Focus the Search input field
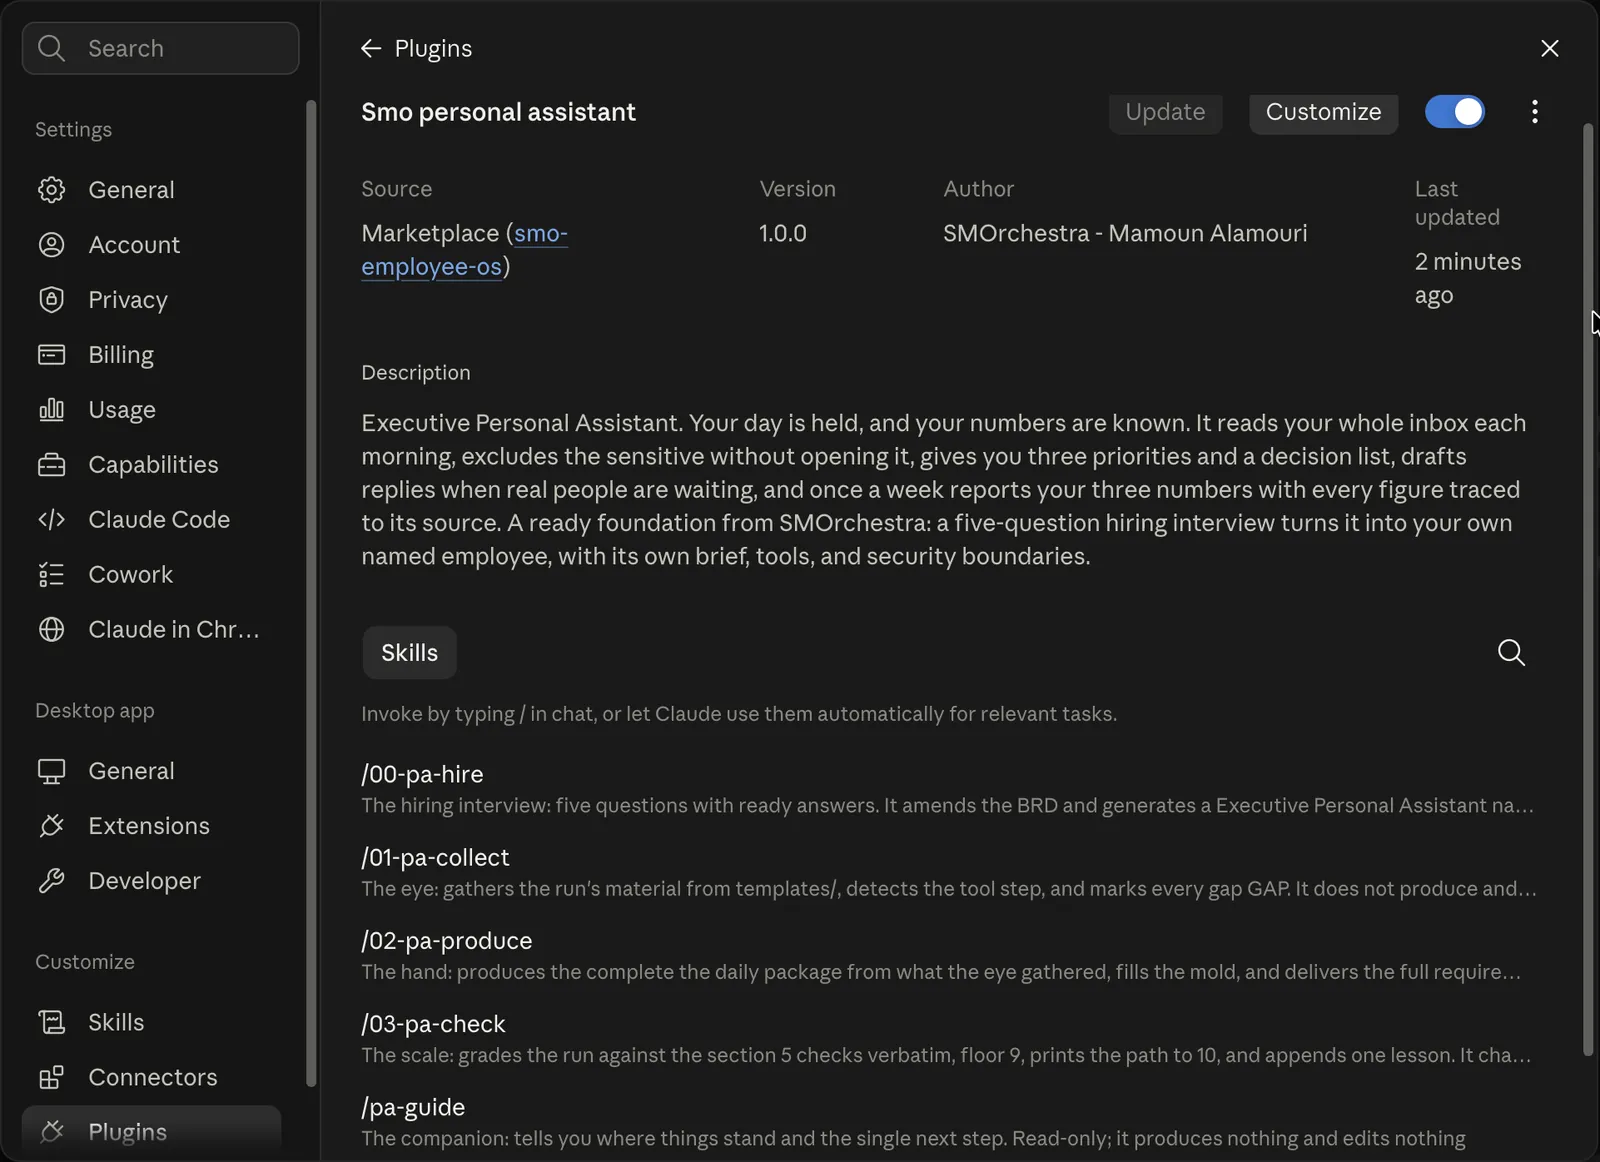 [160, 48]
